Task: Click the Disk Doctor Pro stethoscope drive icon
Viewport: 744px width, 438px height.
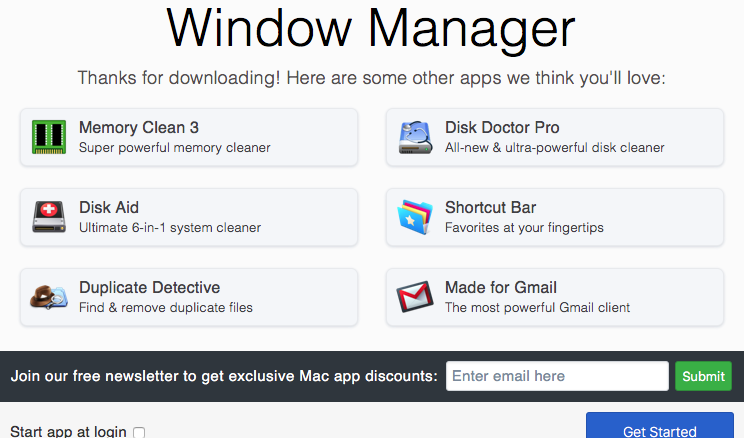Action: pos(415,137)
